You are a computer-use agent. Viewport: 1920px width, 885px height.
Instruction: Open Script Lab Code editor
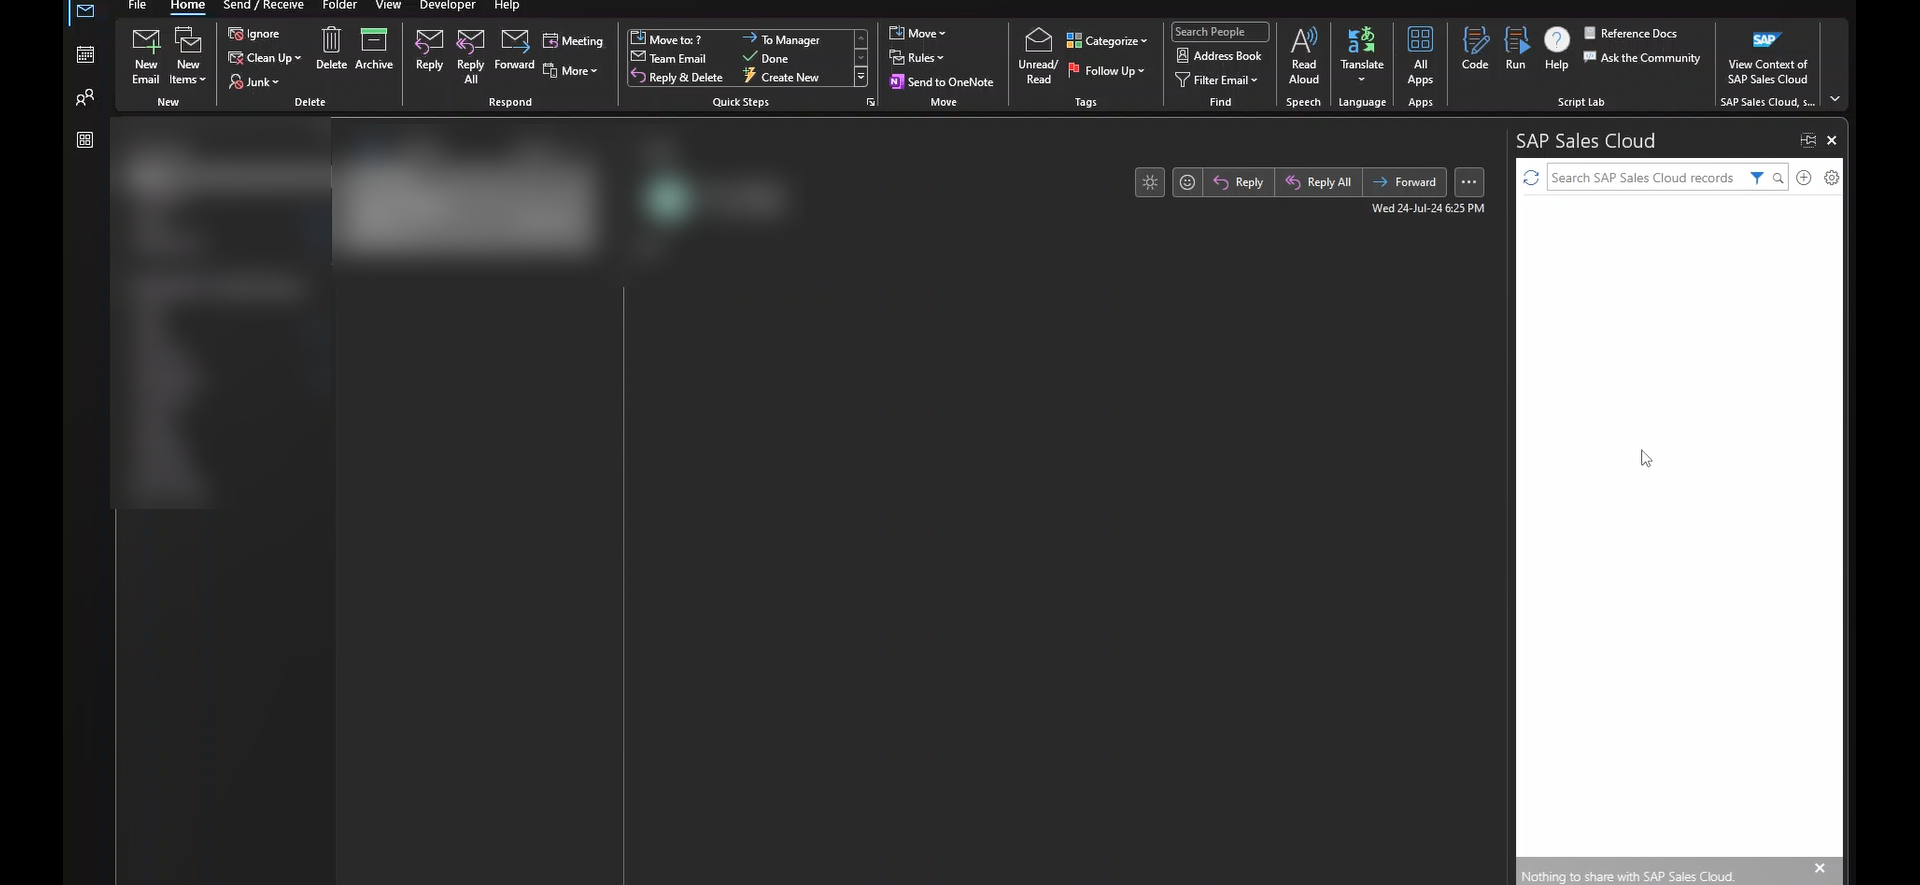click(1475, 49)
